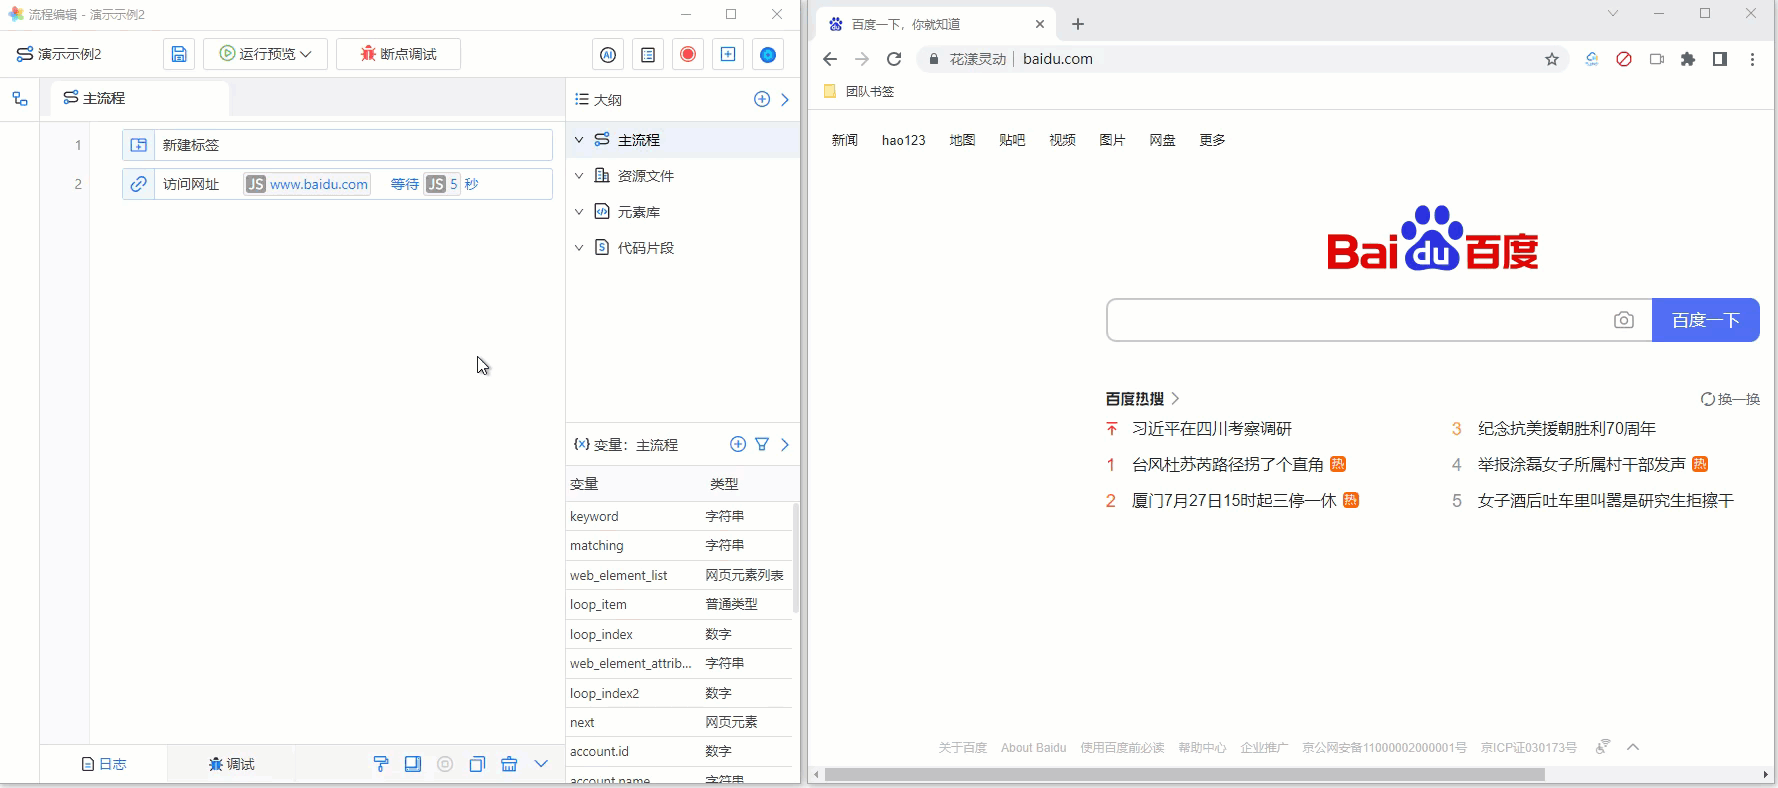Image resolution: width=1778 pixels, height=788 pixels.
Task: Open the document list icon in toolbar
Action: (648, 55)
